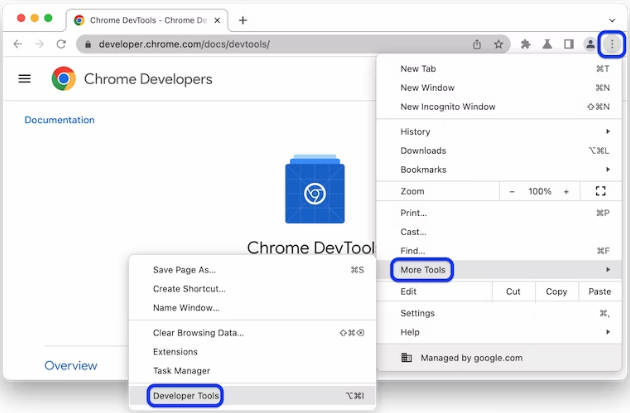Click the Chrome DevTools blue box illustration
This screenshot has height=413, width=630.
point(315,189)
